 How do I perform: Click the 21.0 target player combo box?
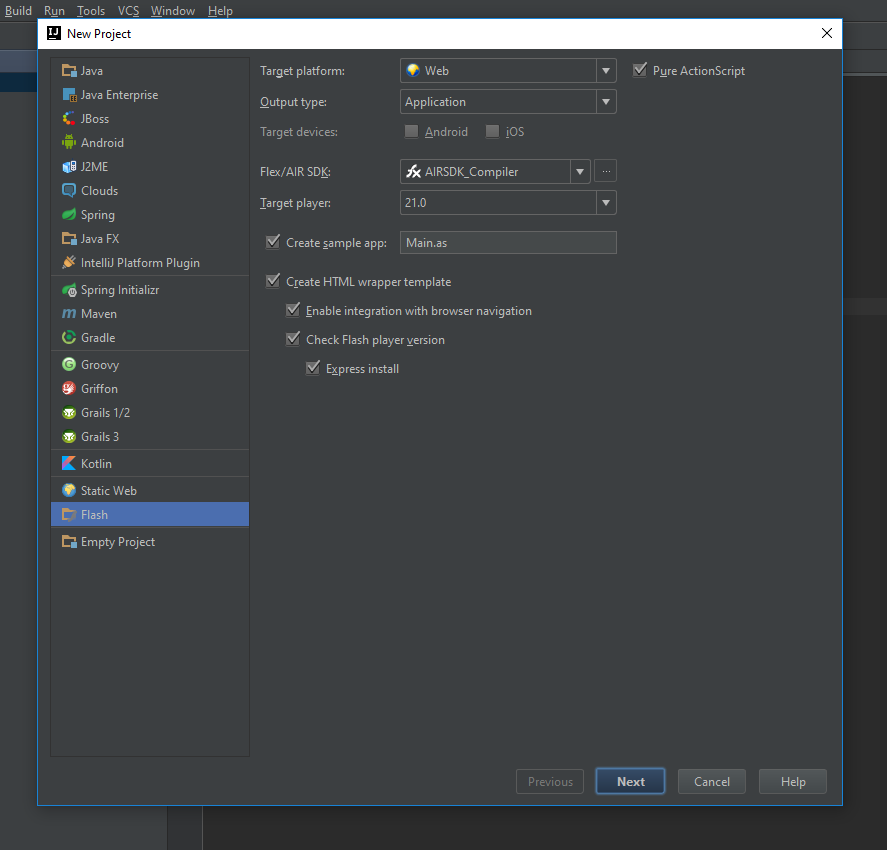pyautogui.click(x=508, y=202)
